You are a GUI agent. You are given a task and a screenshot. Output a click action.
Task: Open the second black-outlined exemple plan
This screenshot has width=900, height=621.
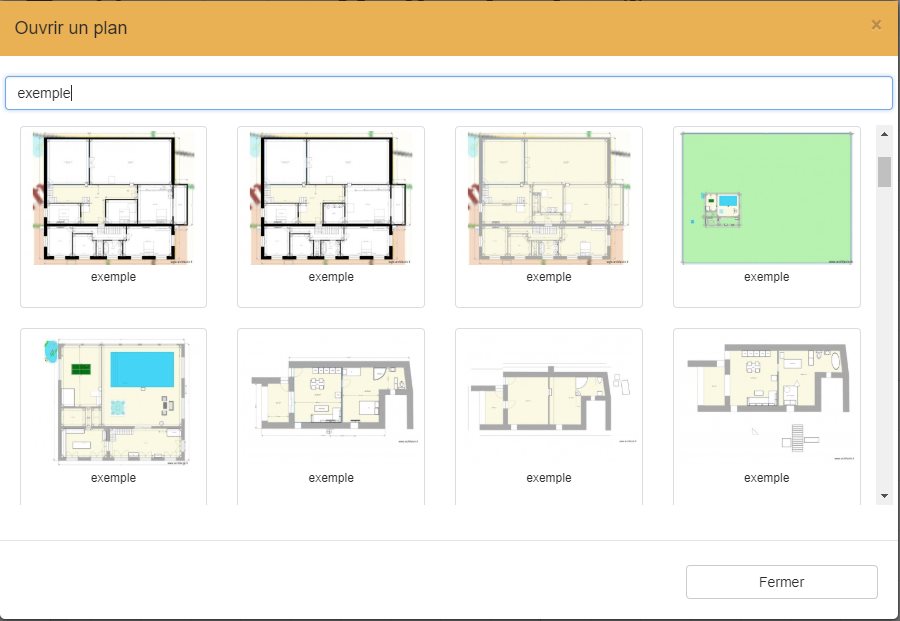tap(331, 197)
